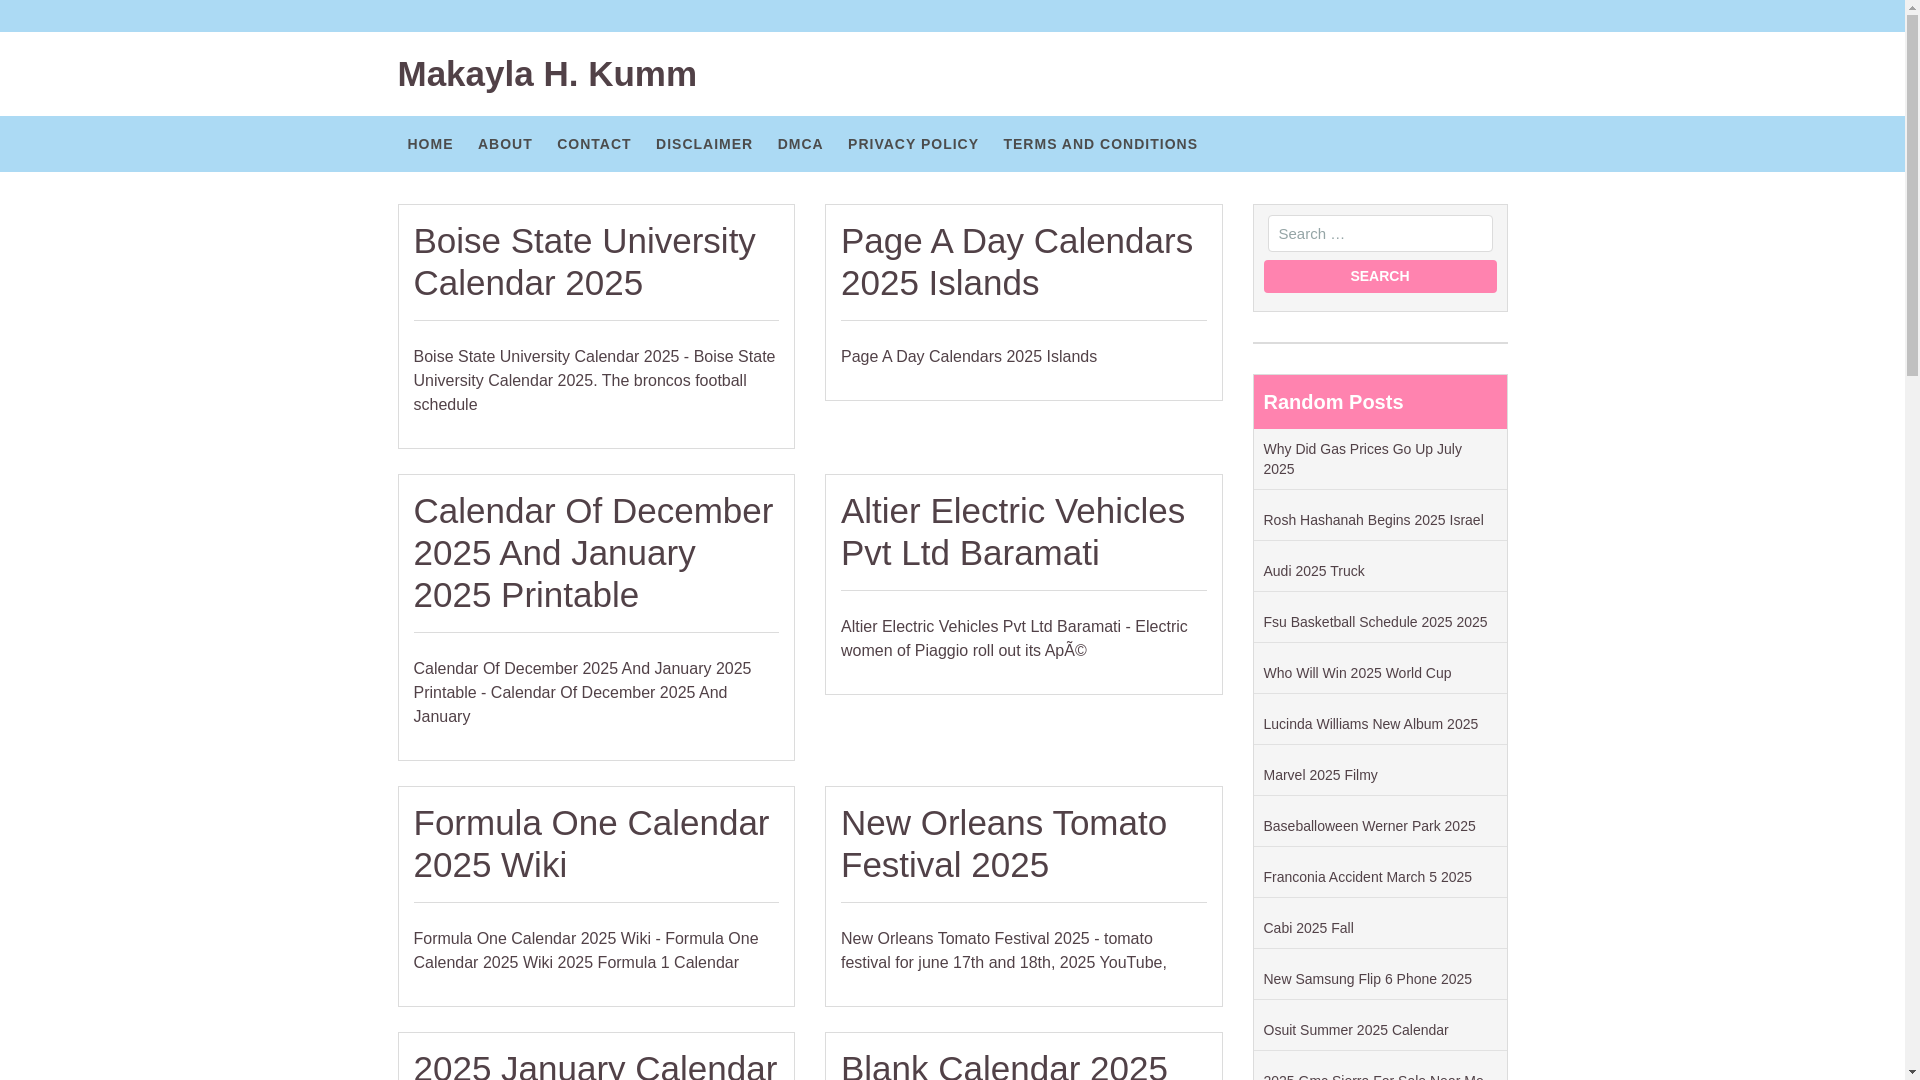Image resolution: width=1920 pixels, height=1080 pixels.
Task: Open New Samsung Flip 6 Phone 2025
Action: pyautogui.click(x=1367, y=979)
